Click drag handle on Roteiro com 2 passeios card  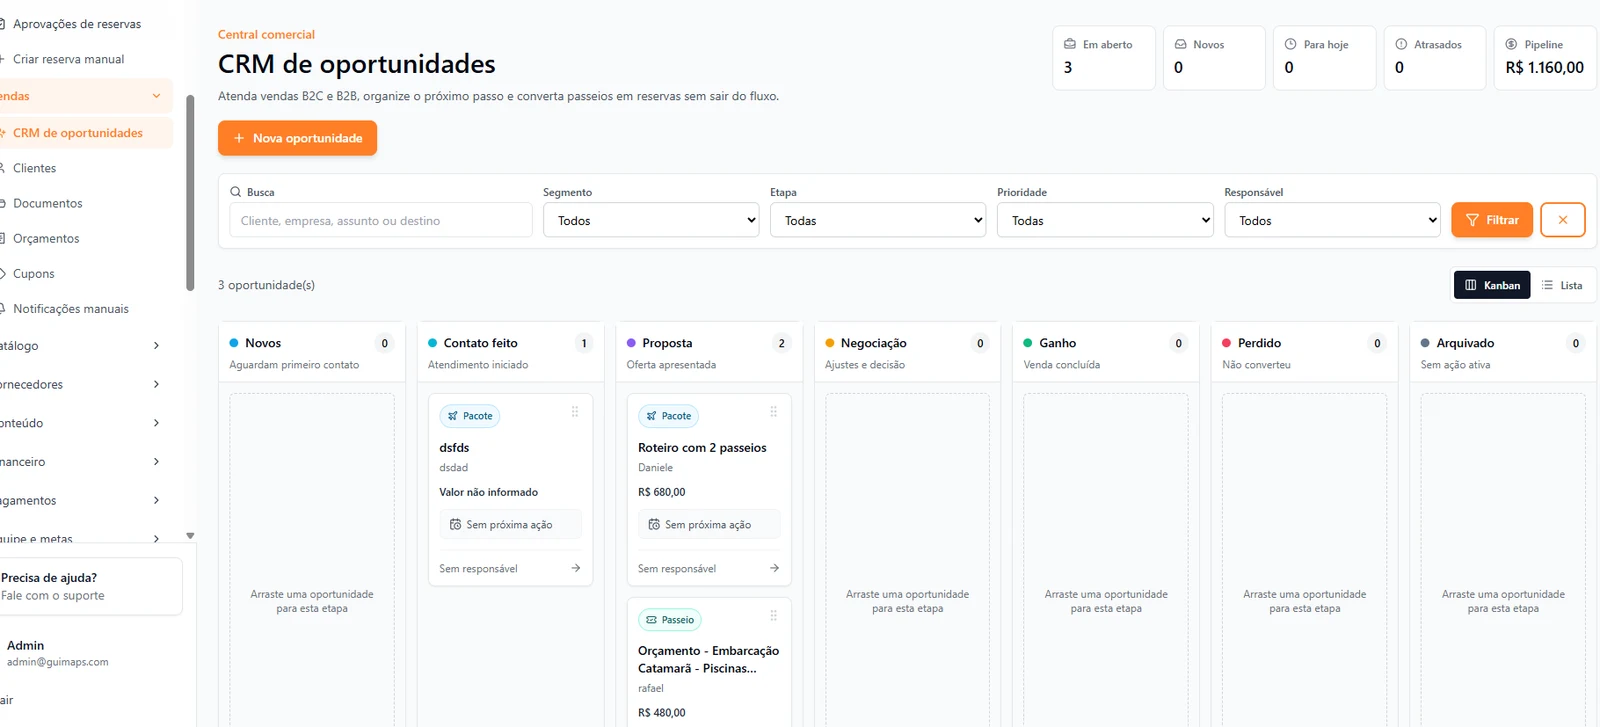click(x=773, y=412)
